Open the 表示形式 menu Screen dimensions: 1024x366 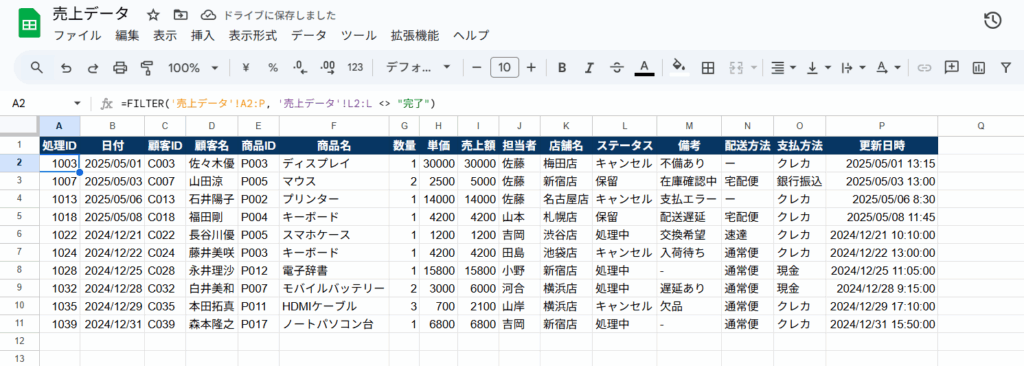[253, 35]
